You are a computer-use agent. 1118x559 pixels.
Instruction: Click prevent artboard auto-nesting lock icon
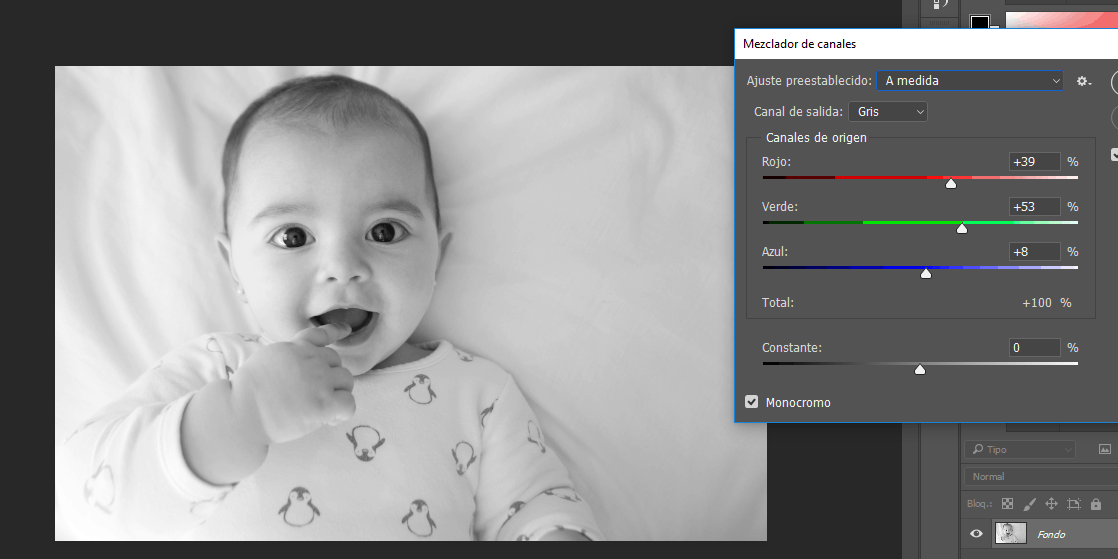point(1074,504)
